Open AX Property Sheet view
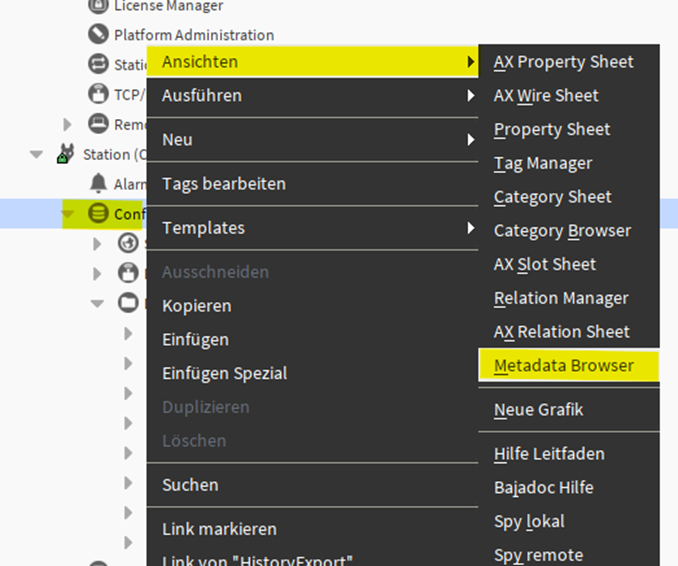Viewport: 678px width, 566px height. pyautogui.click(x=564, y=62)
